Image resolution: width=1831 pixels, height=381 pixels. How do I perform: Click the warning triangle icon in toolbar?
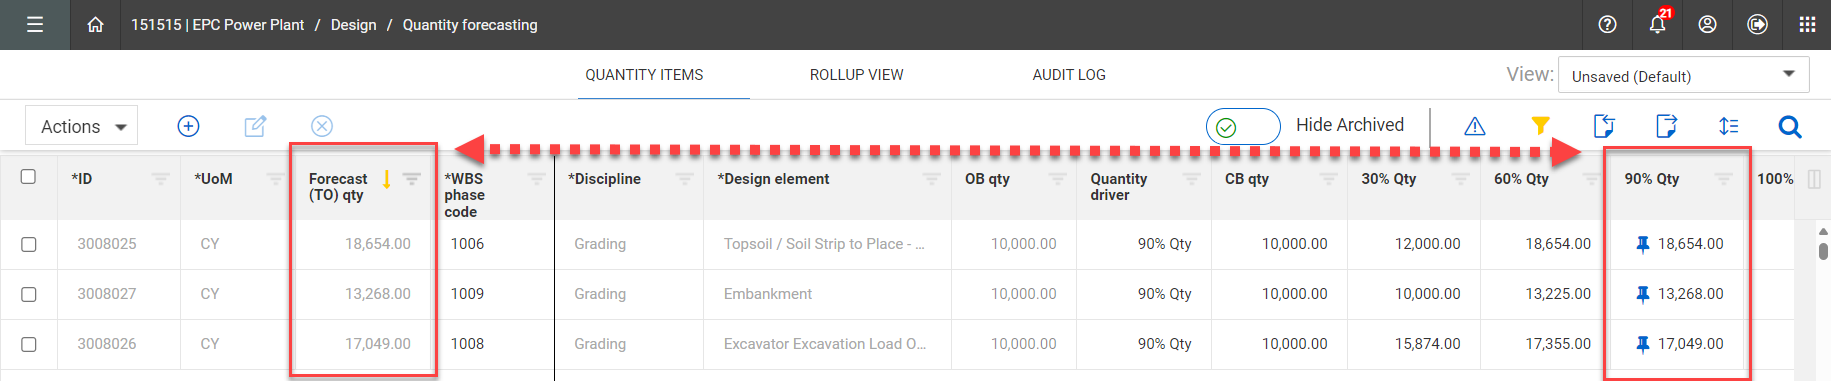(x=1474, y=126)
